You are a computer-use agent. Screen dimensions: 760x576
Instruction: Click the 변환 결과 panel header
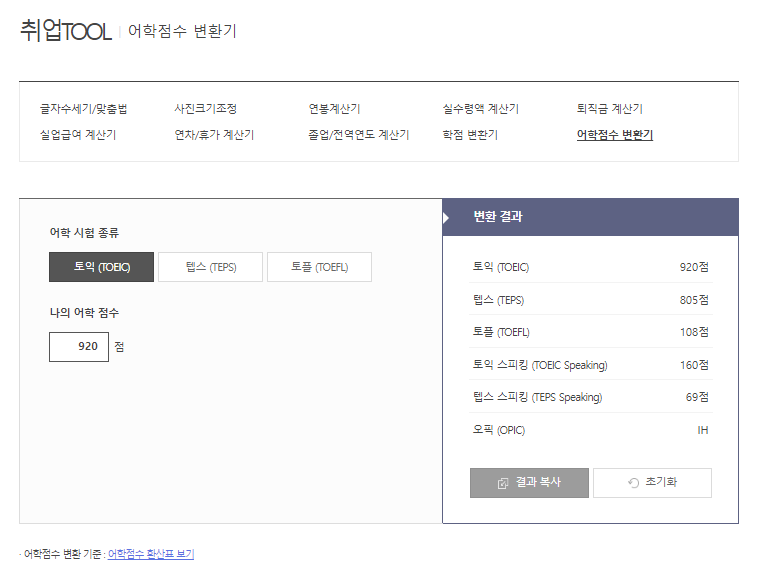pyautogui.click(x=590, y=217)
